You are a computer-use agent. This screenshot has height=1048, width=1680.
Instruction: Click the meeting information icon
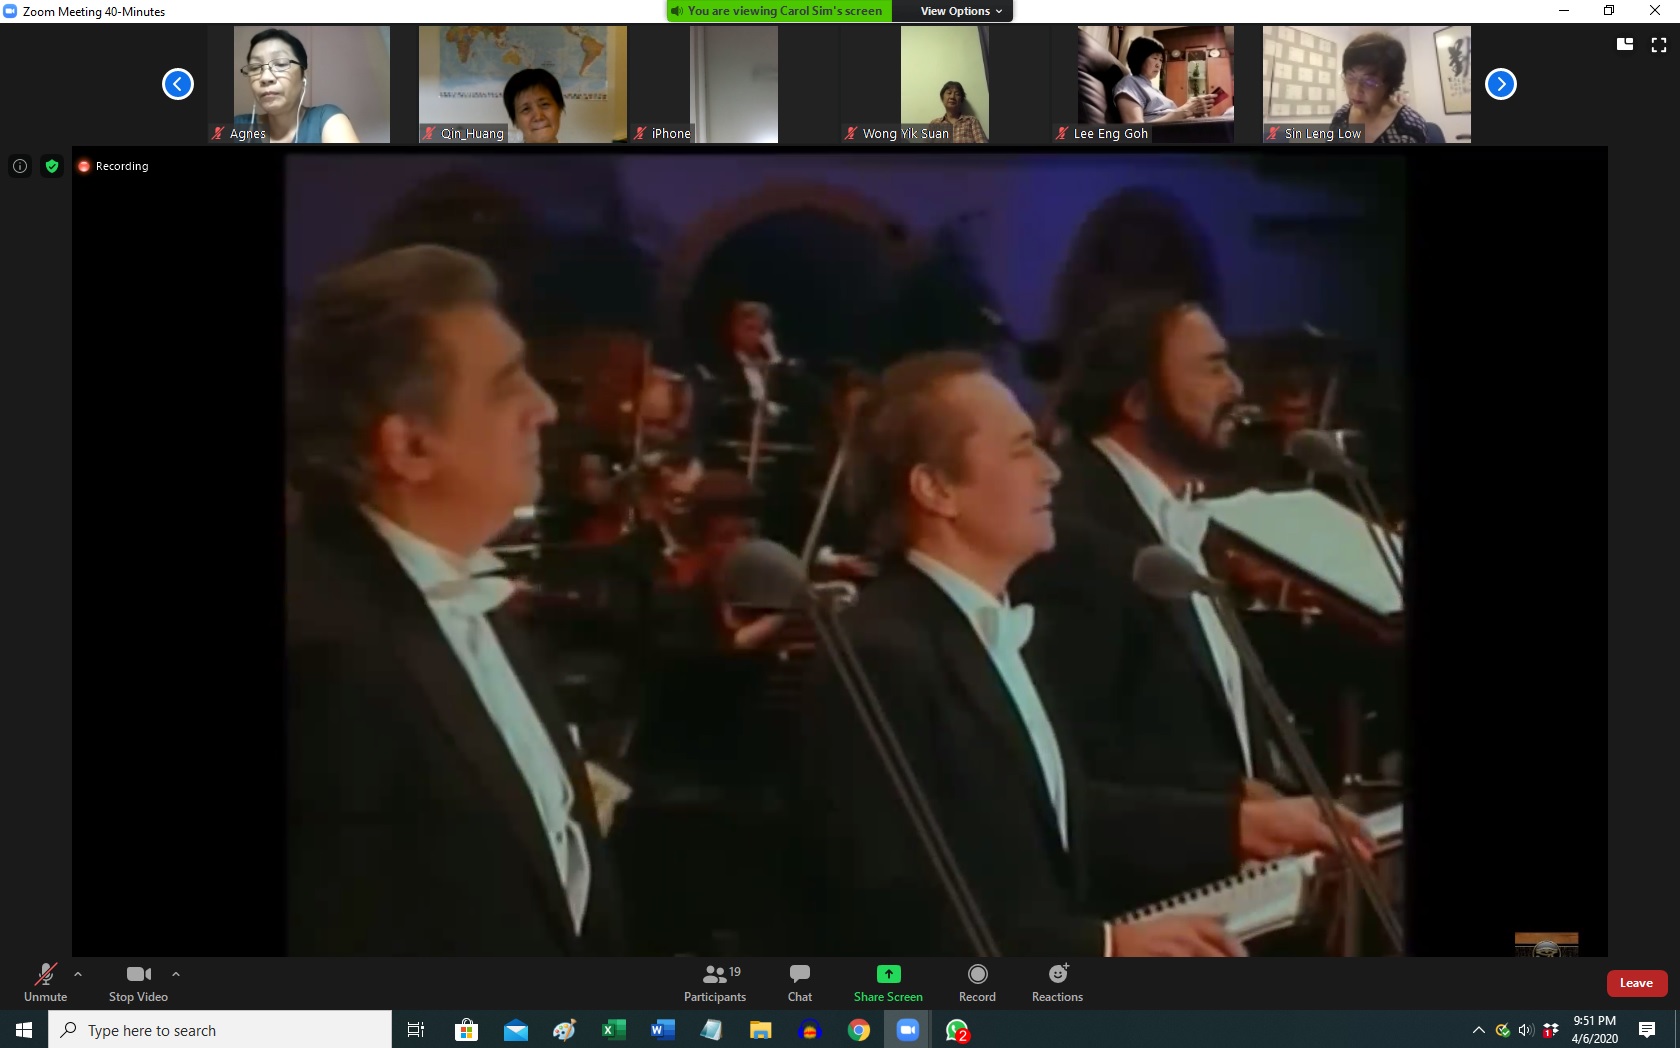point(20,166)
